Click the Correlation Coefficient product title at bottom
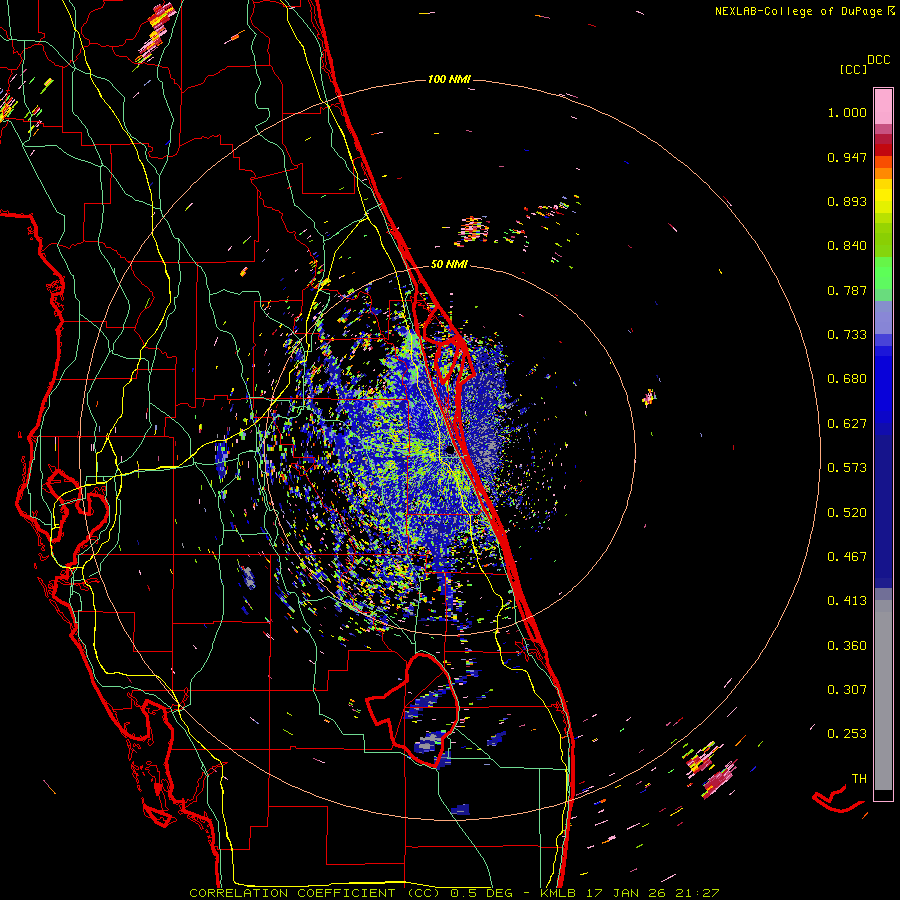The height and width of the screenshot is (900, 900). [454, 893]
